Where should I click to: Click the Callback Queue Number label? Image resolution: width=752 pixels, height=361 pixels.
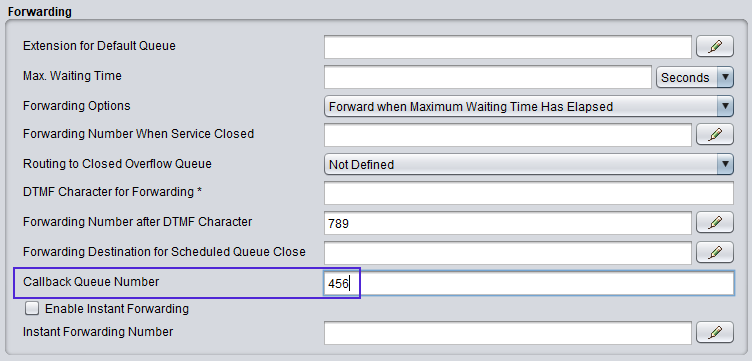(x=91, y=282)
